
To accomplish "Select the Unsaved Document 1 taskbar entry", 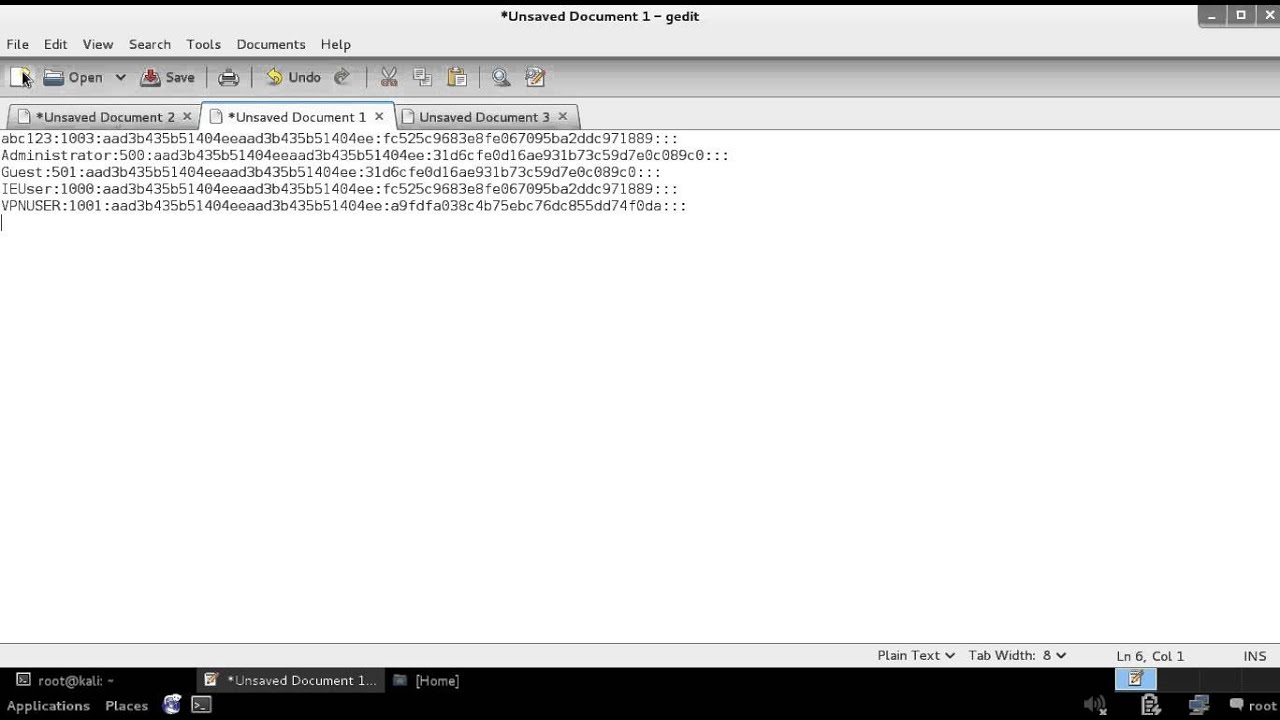I will pos(290,680).
